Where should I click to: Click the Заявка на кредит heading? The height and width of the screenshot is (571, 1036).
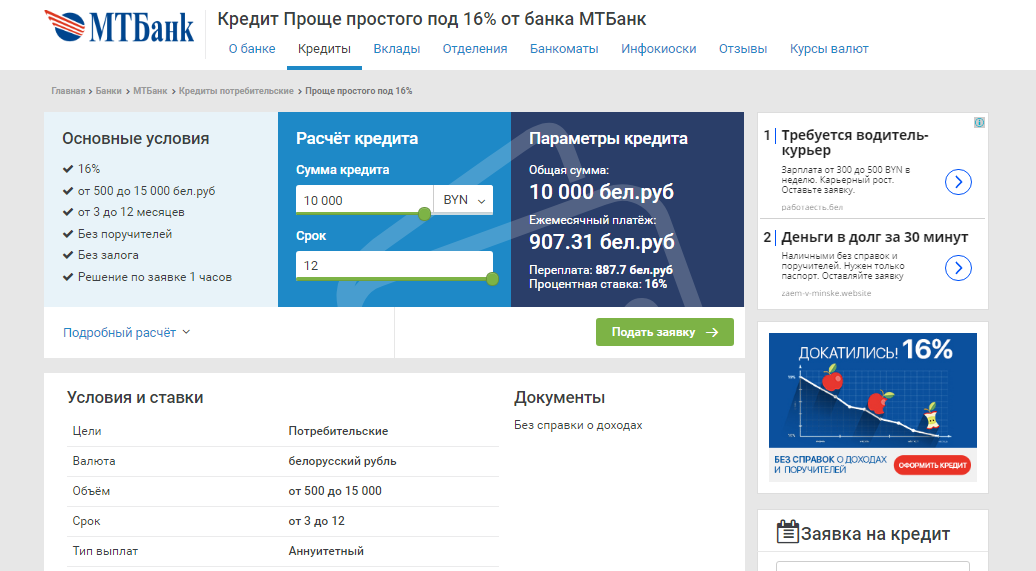tap(875, 534)
